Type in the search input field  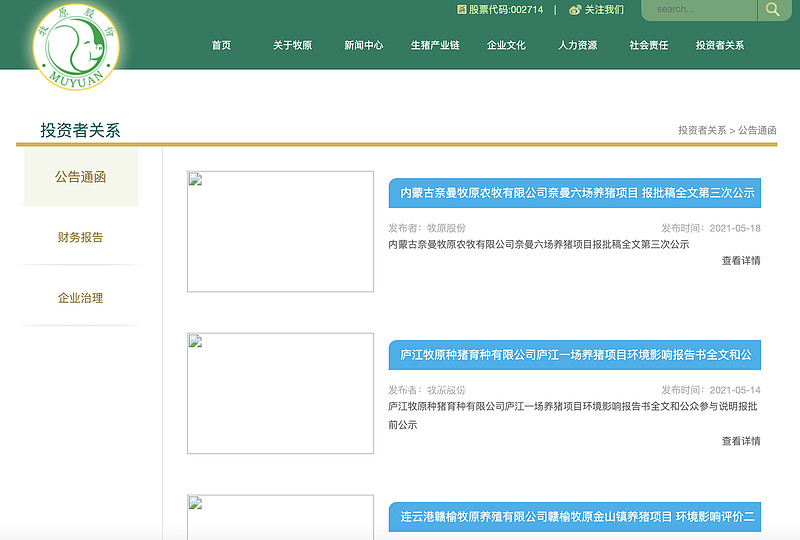click(698, 10)
